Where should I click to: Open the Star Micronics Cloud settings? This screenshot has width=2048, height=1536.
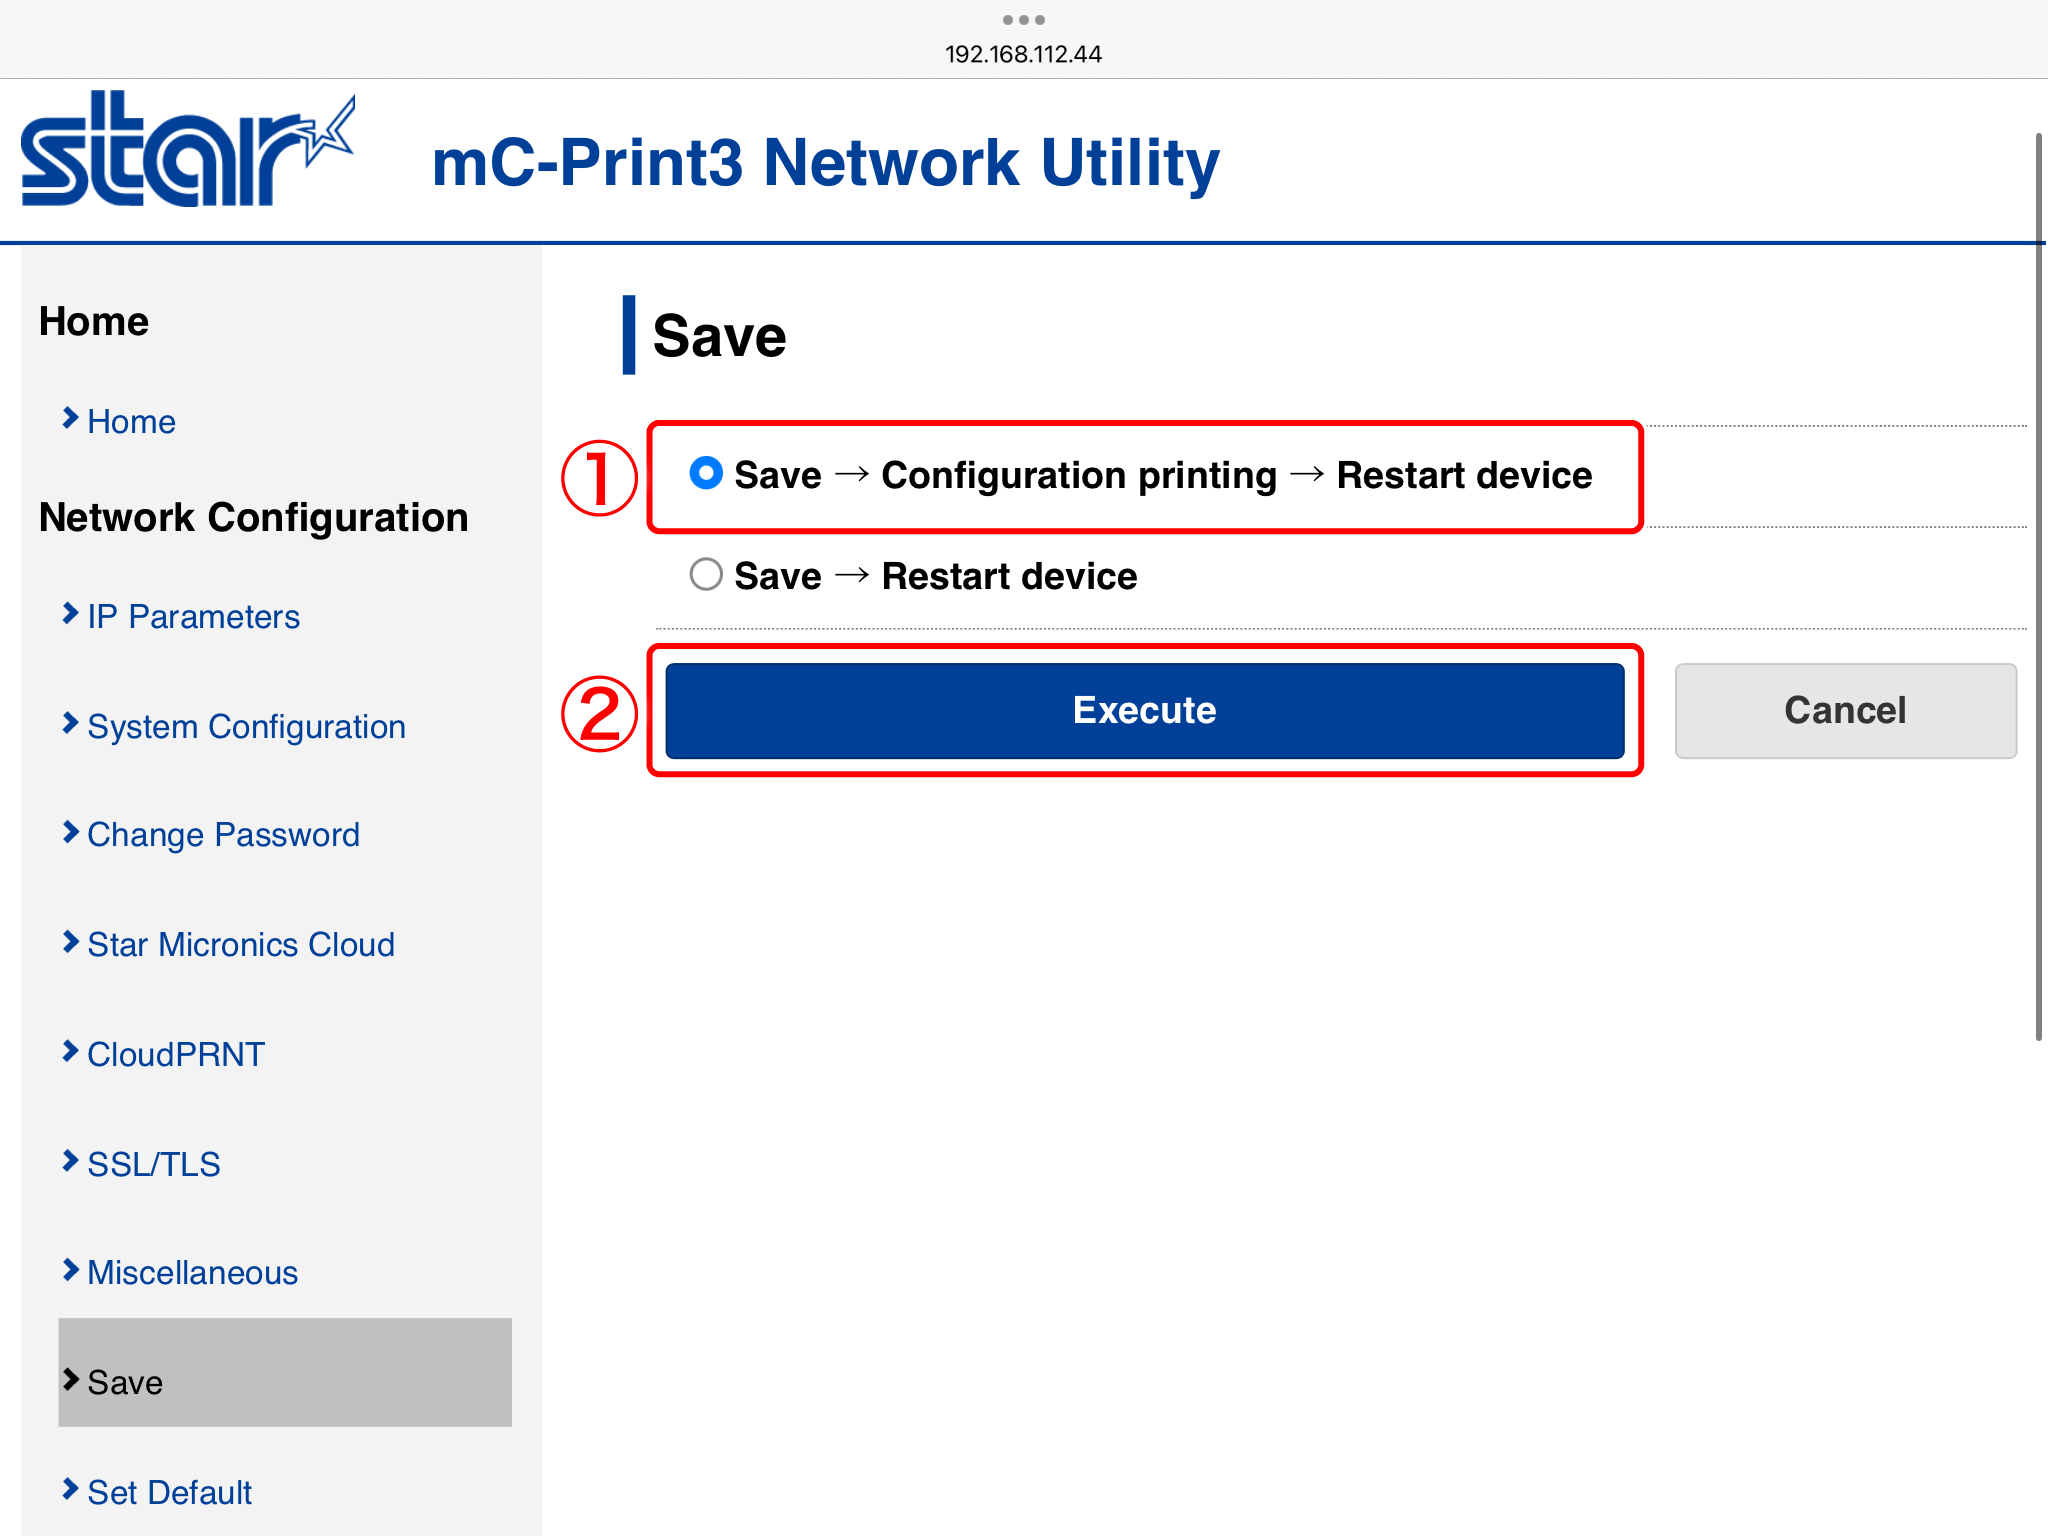[x=240, y=945]
